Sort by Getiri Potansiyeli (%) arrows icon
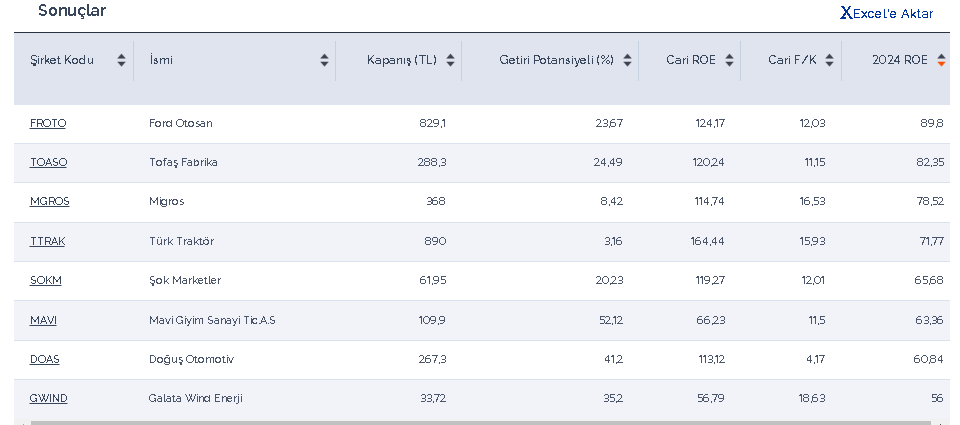 click(x=627, y=60)
